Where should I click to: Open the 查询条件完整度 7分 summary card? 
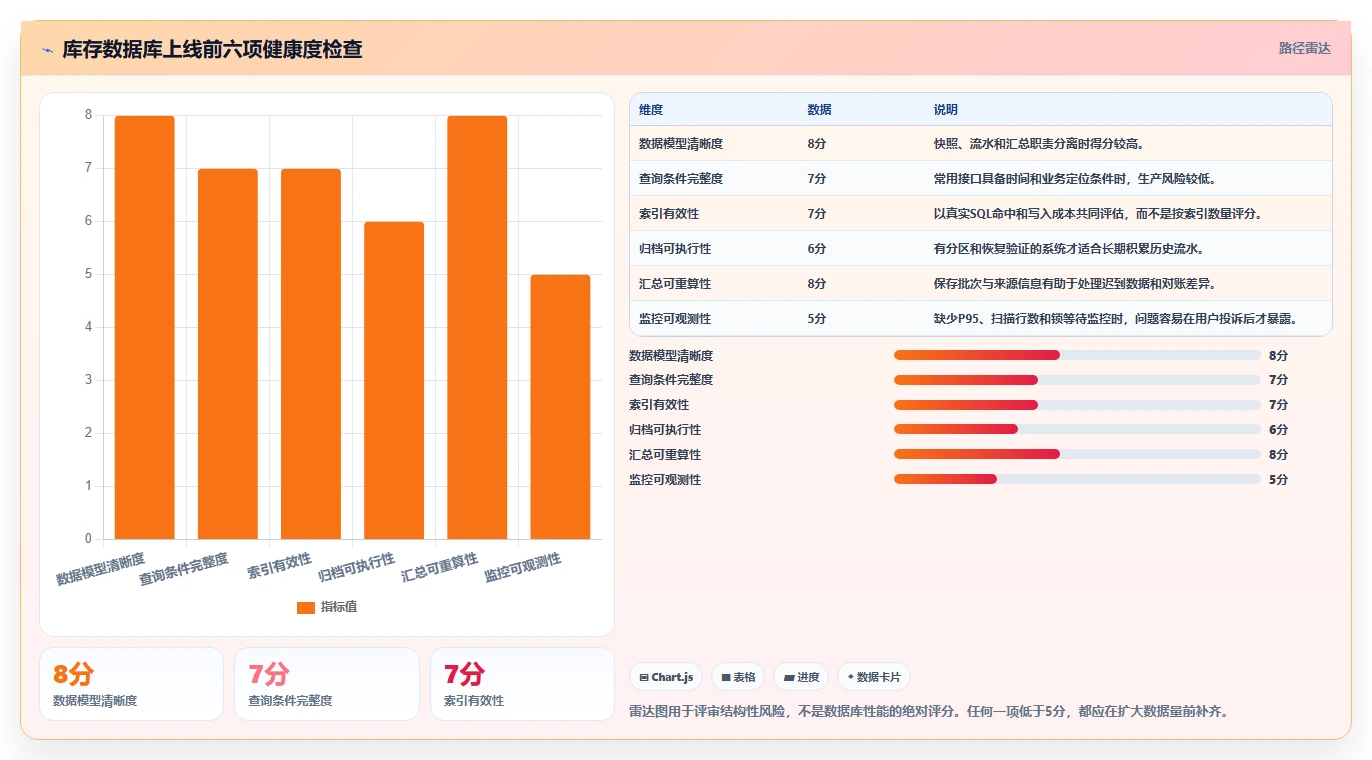tap(326, 684)
